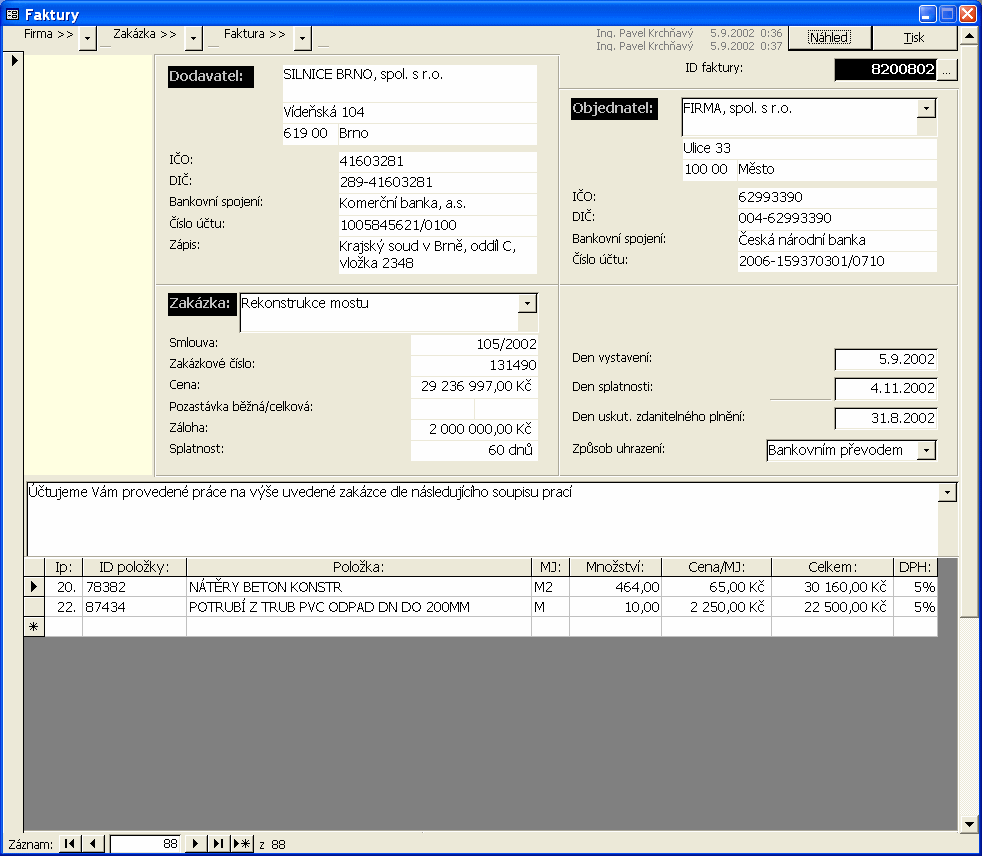Click the Den splatnosti date field
The width and height of the screenshot is (982, 856).
tap(885, 389)
